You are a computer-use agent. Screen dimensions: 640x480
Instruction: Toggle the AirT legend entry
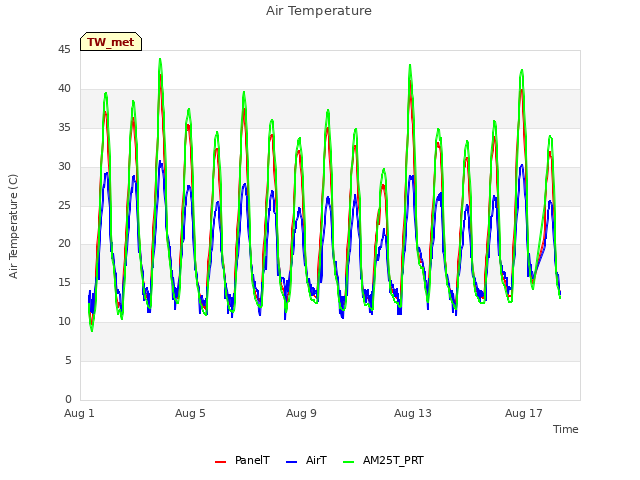[x=306, y=460]
